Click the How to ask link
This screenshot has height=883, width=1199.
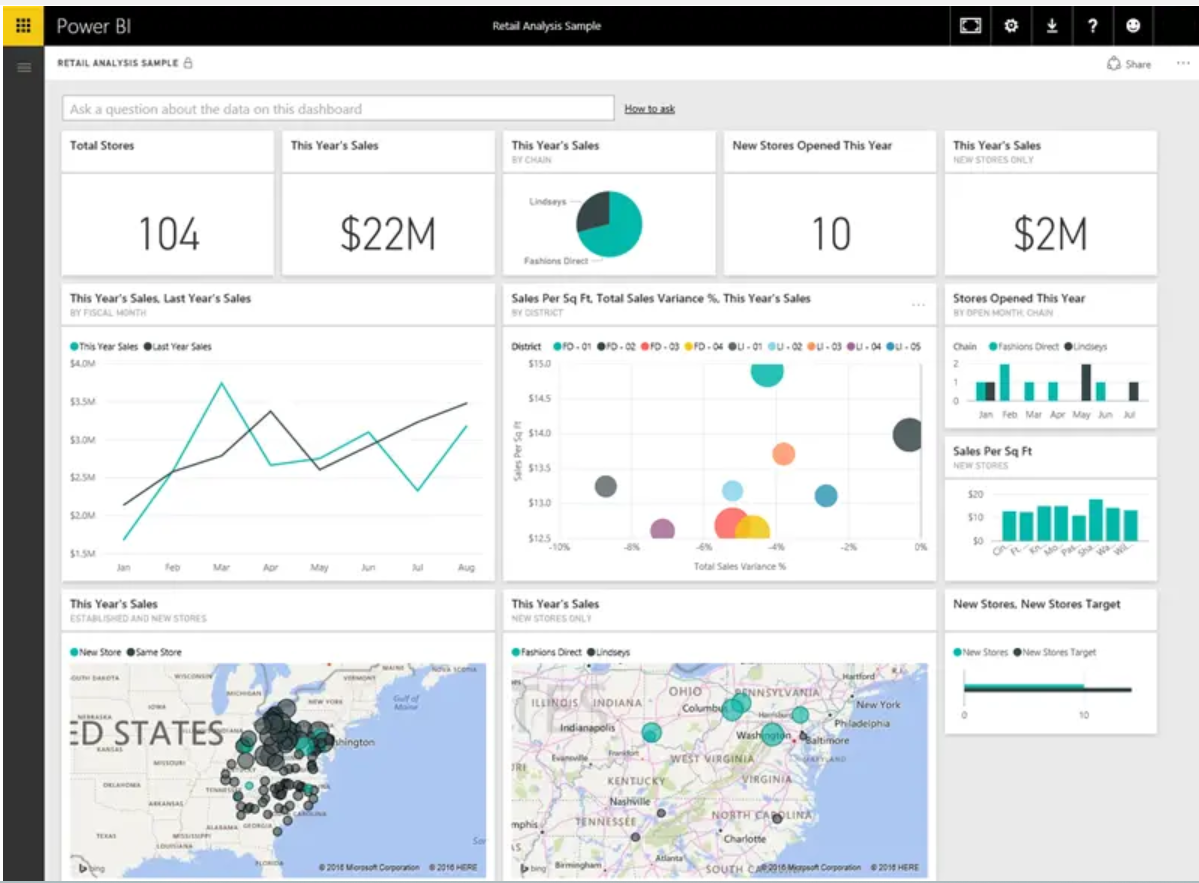649,109
